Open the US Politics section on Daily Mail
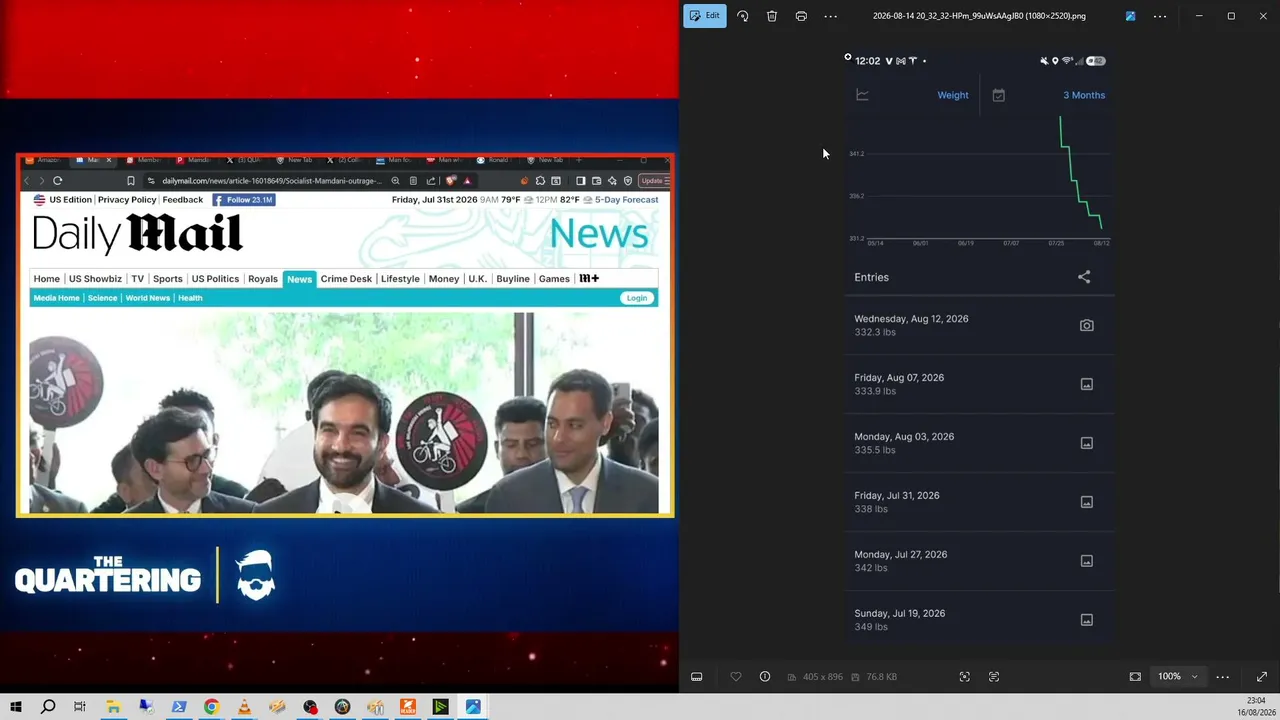This screenshot has height=720, width=1280. pos(215,279)
